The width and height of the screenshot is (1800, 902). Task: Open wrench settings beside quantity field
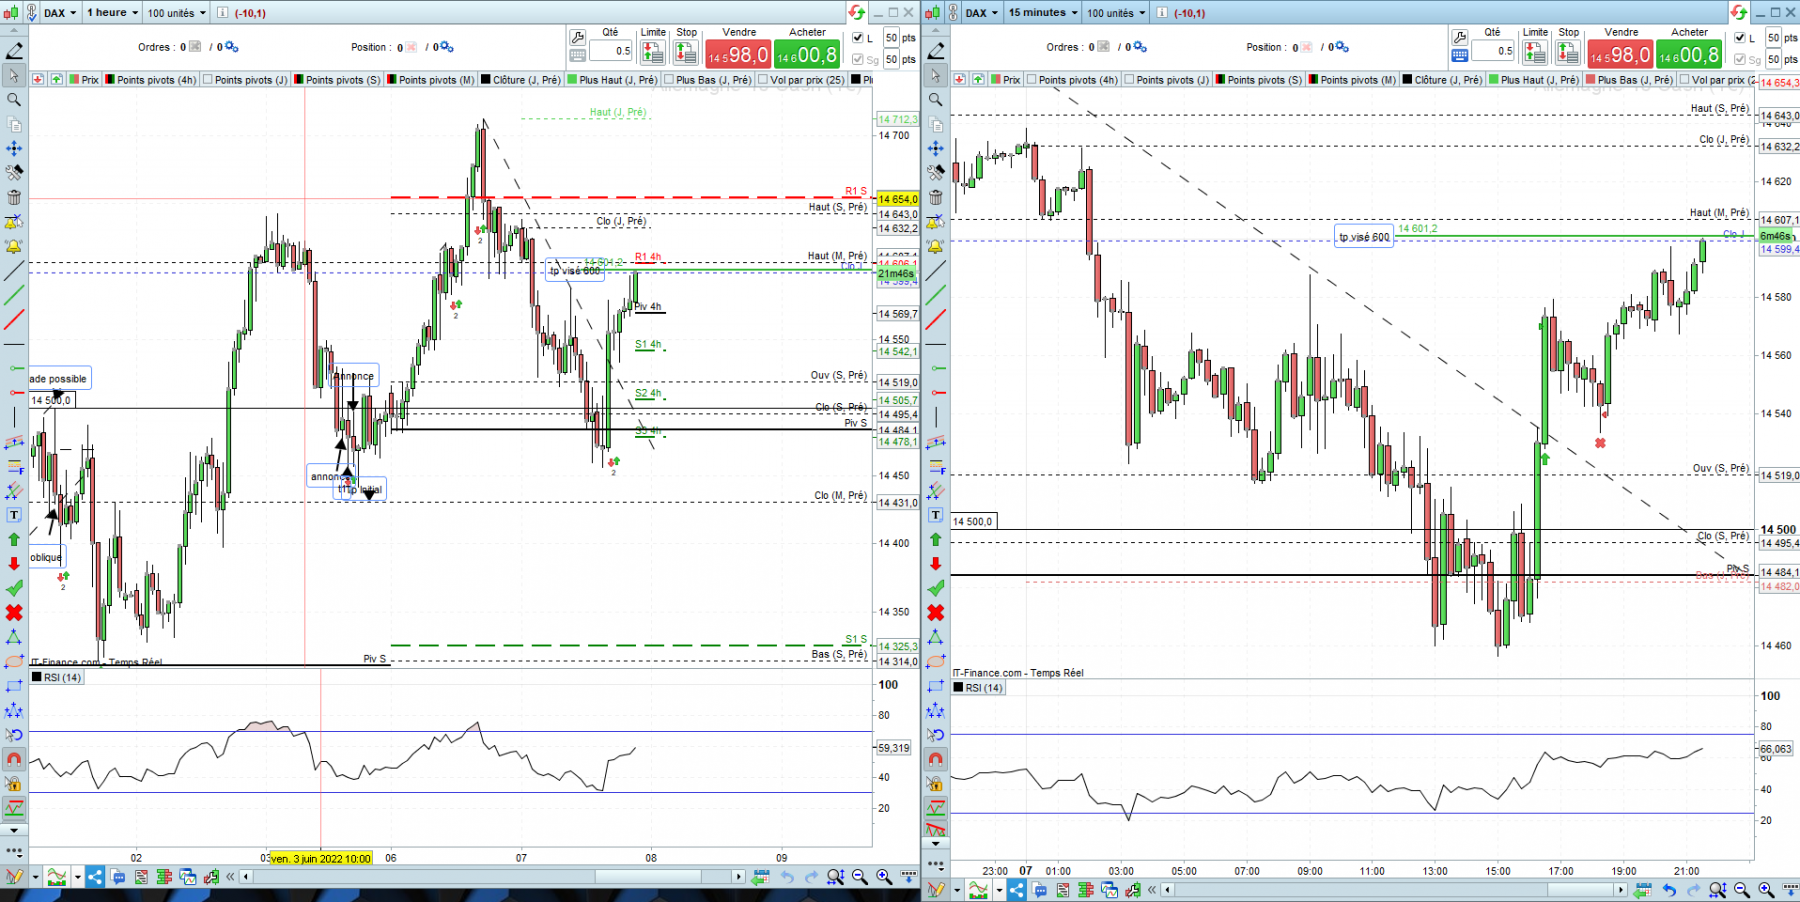click(x=577, y=37)
